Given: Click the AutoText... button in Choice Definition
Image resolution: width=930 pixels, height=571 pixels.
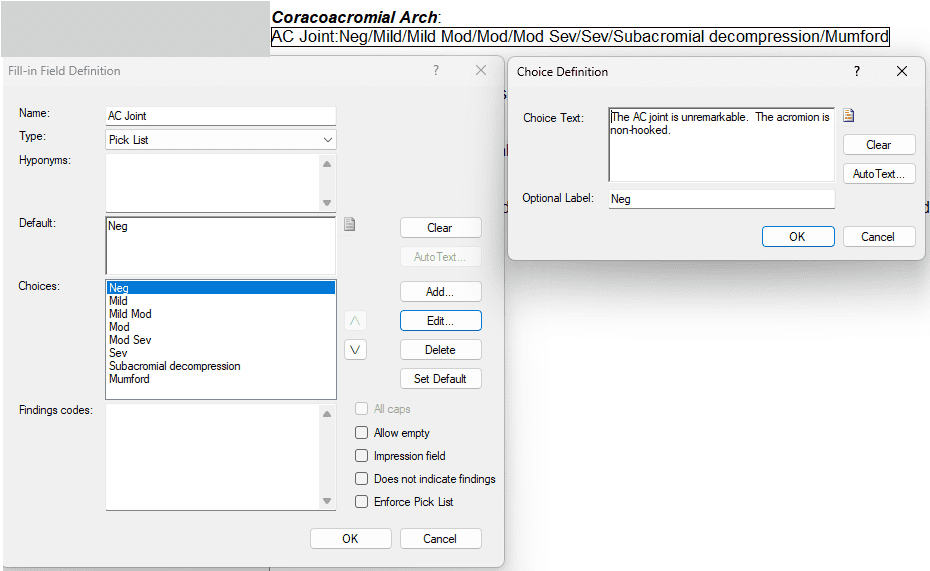Looking at the screenshot, I should [x=878, y=174].
